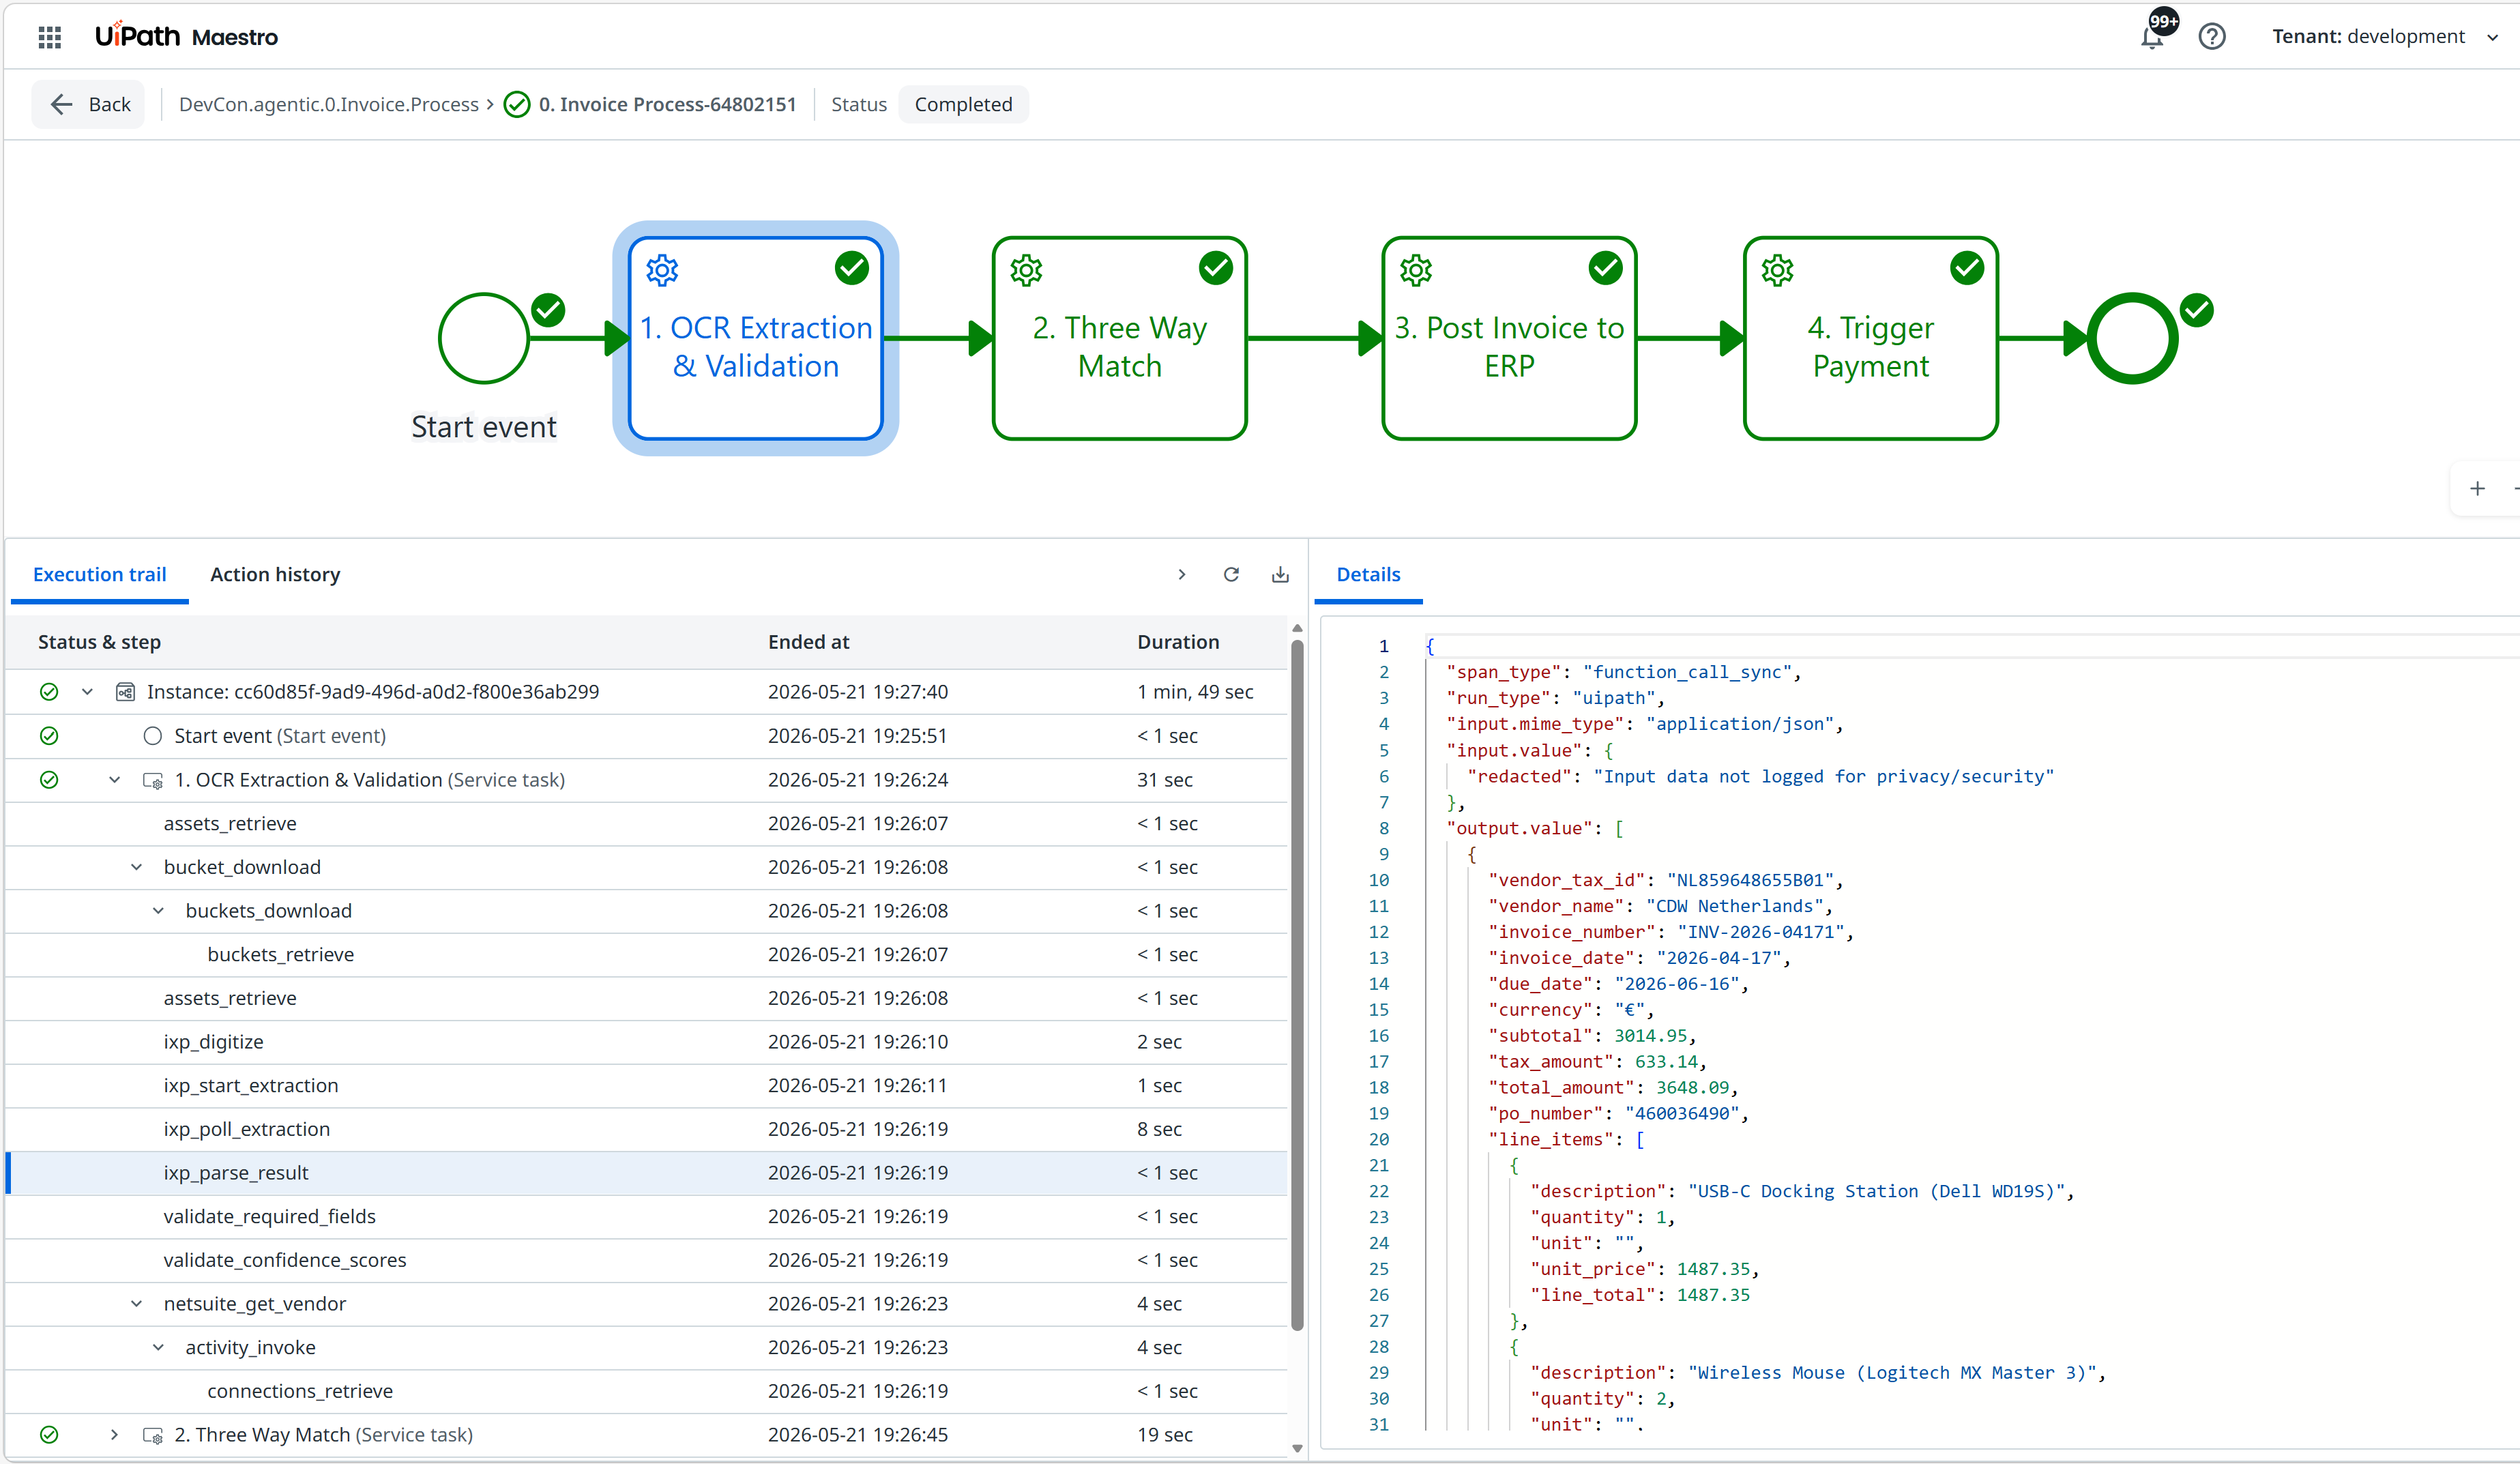Select the Post Invoice to ERP node

(x=1509, y=338)
